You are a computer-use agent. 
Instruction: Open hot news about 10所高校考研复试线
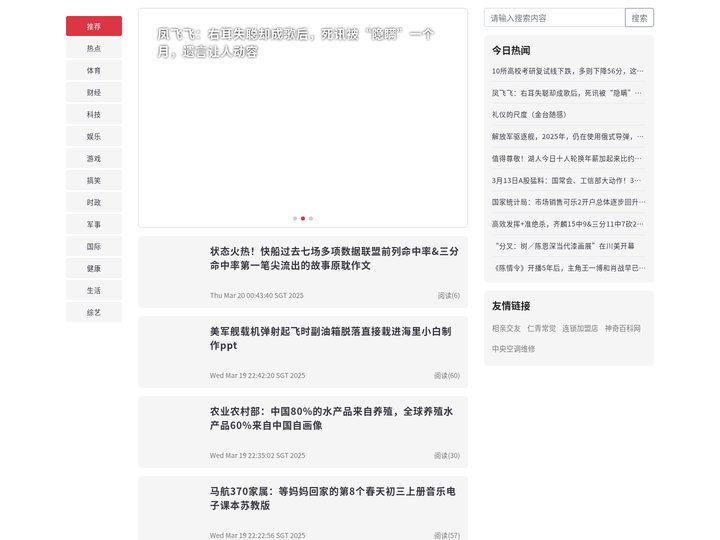point(568,71)
